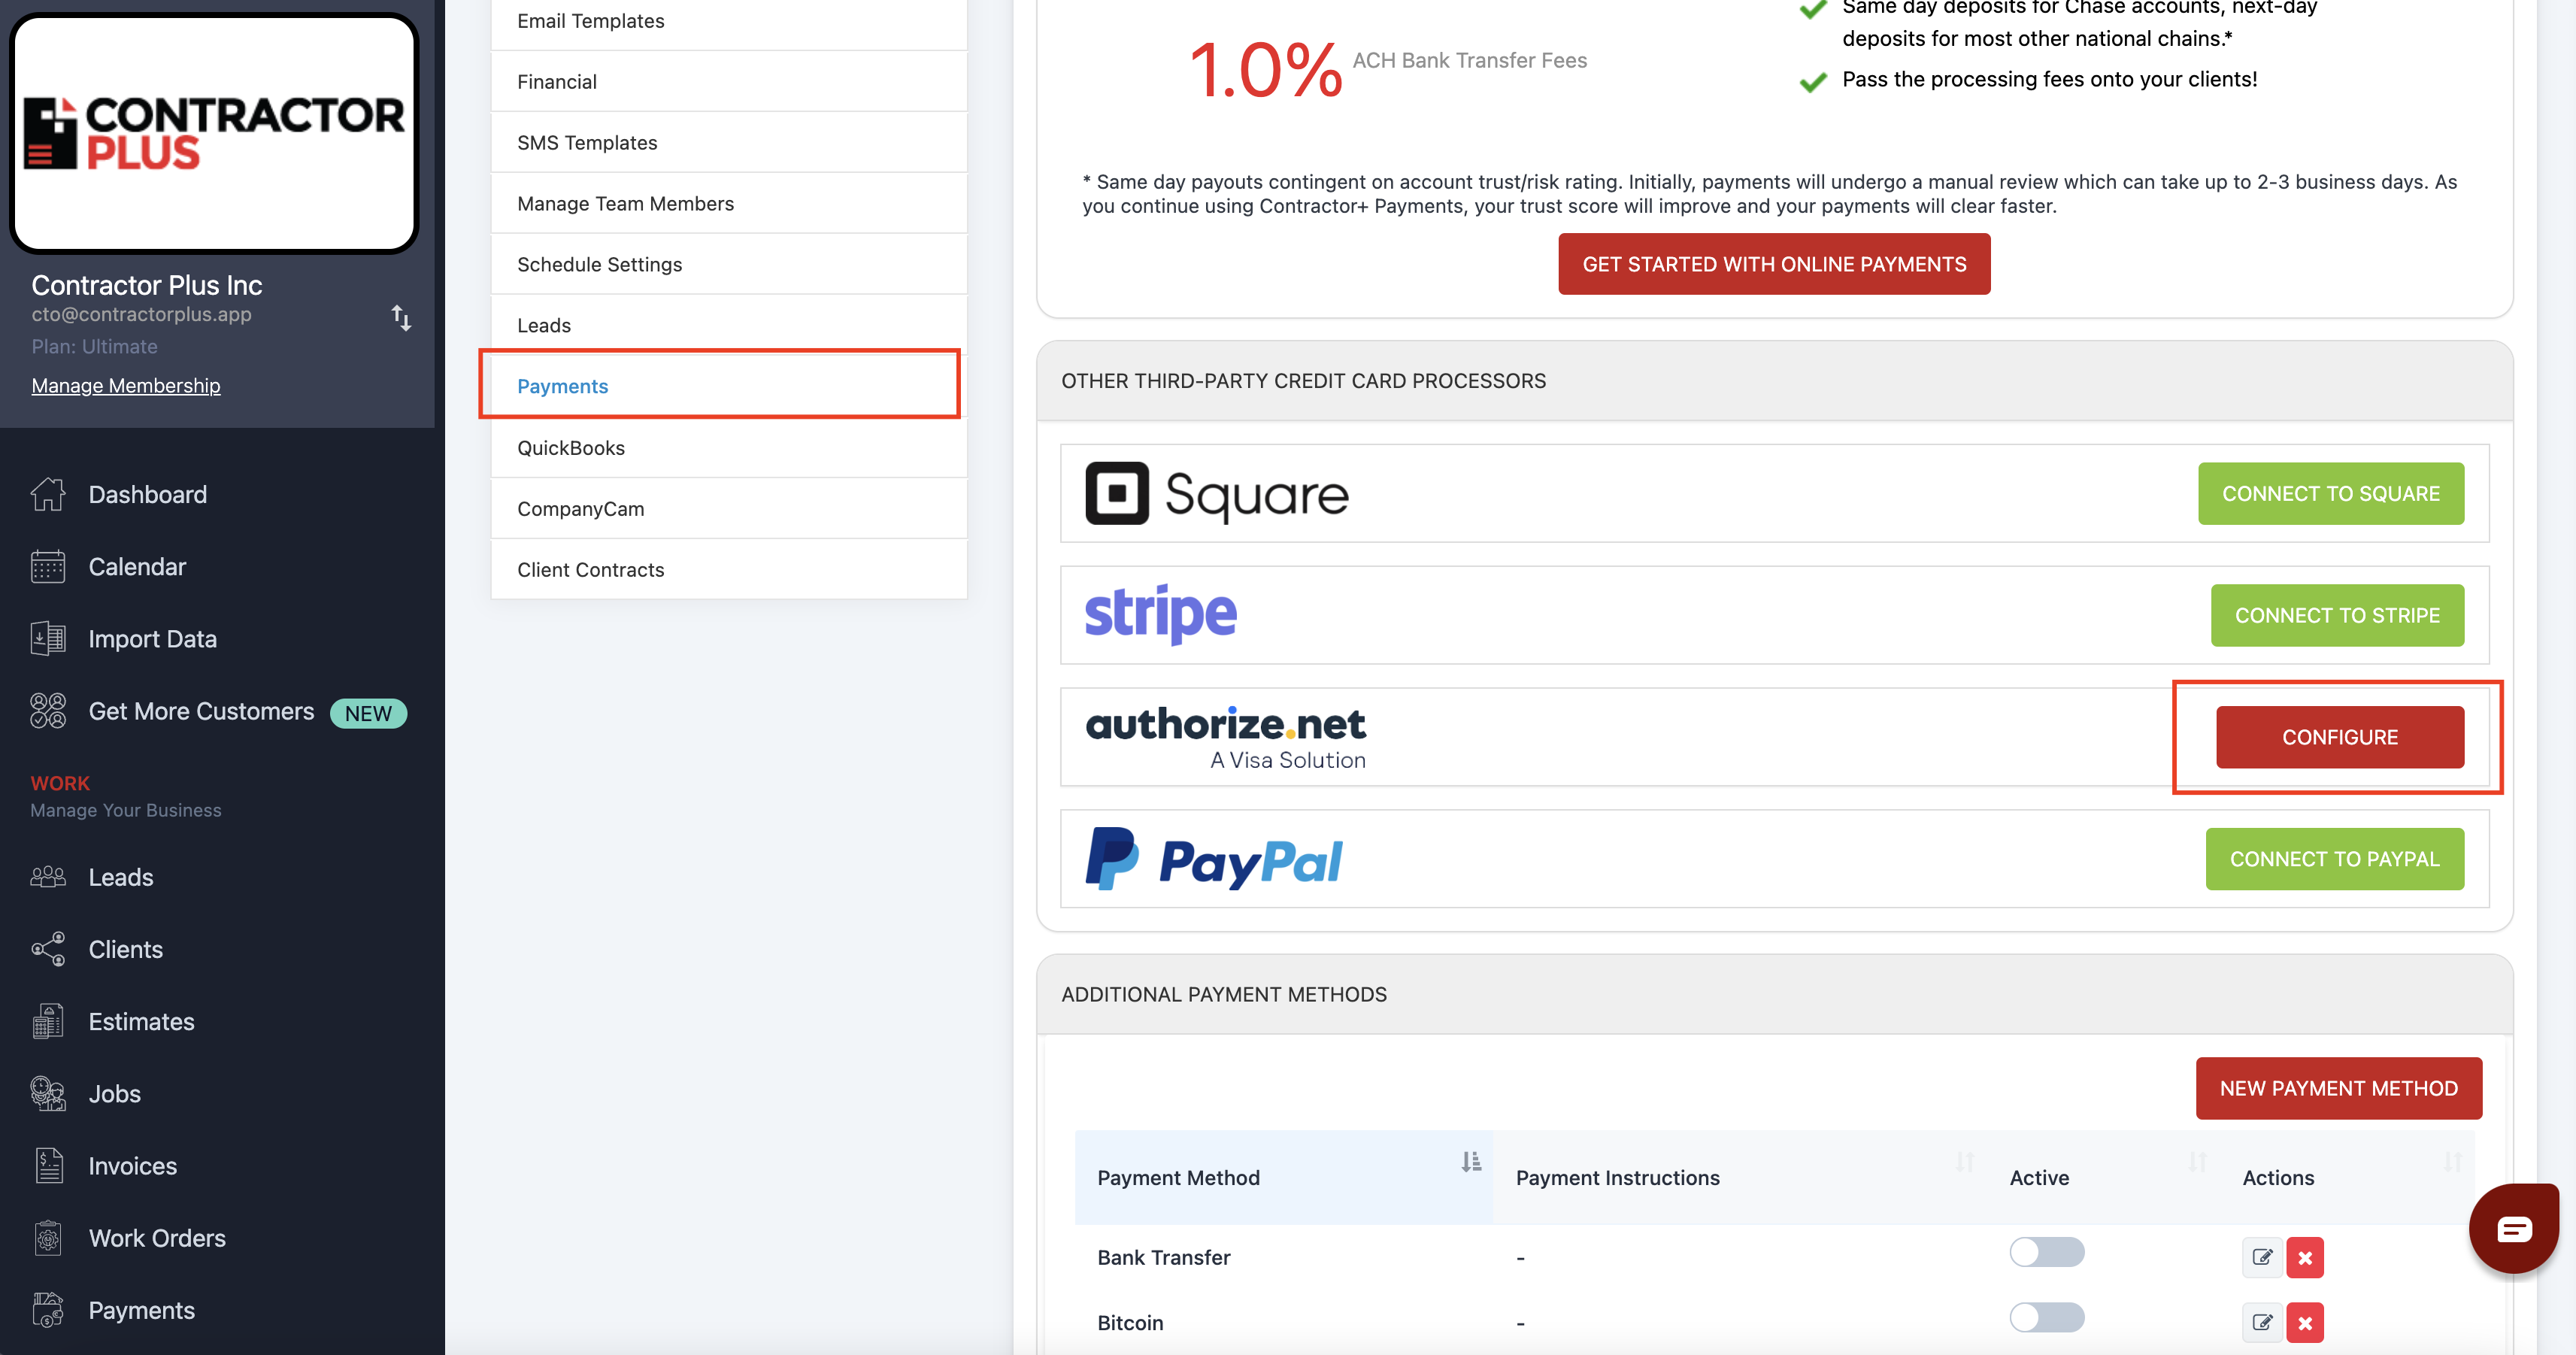Click the Dashboard house icon
The image size is (2576, 1355).
[47, 494]
